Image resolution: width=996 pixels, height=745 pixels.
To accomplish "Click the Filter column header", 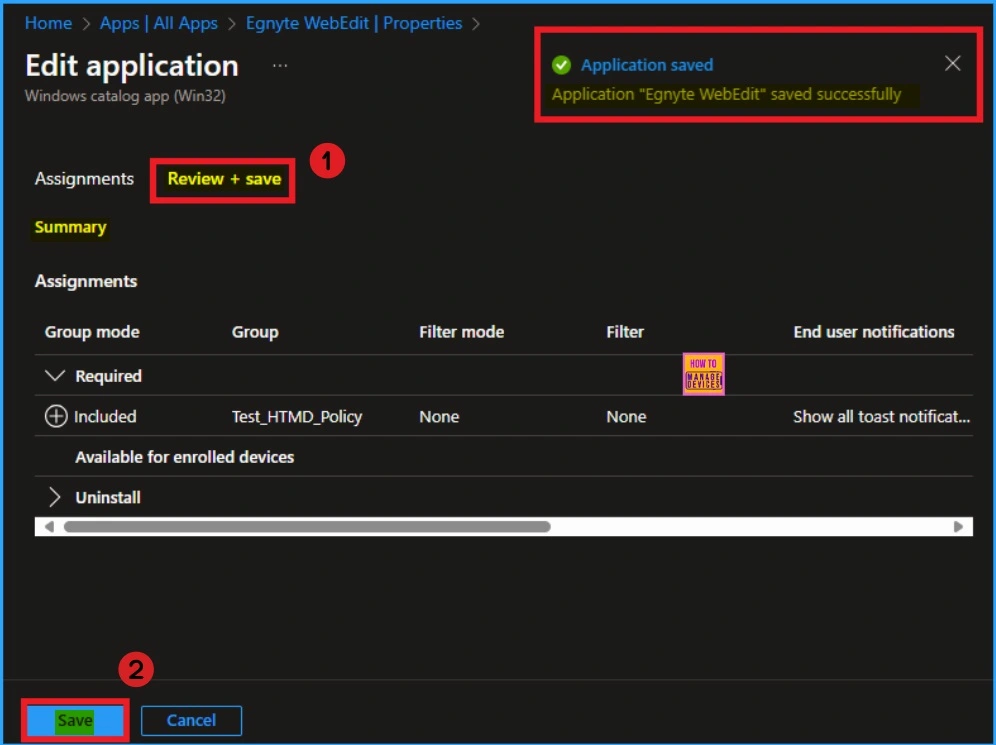I will [624, 332].
